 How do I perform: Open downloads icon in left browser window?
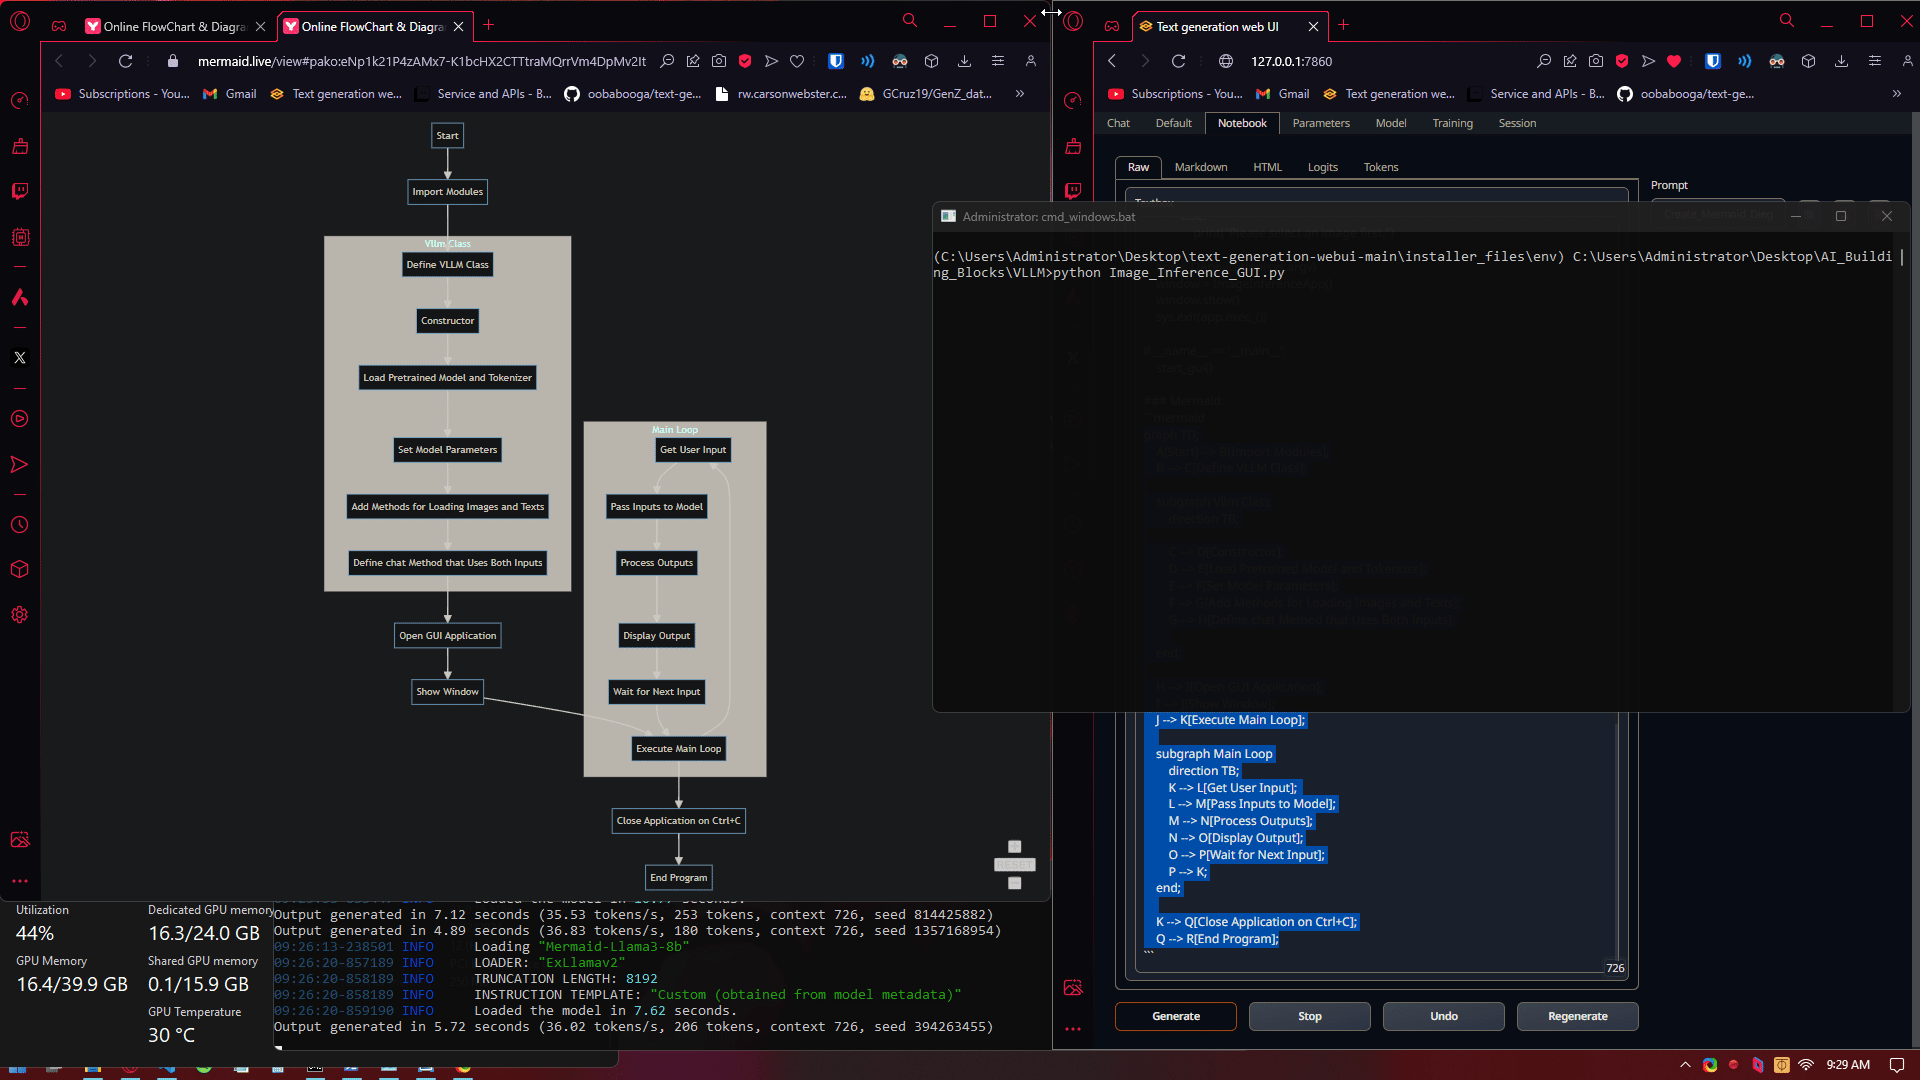click(x=964, y=61)
